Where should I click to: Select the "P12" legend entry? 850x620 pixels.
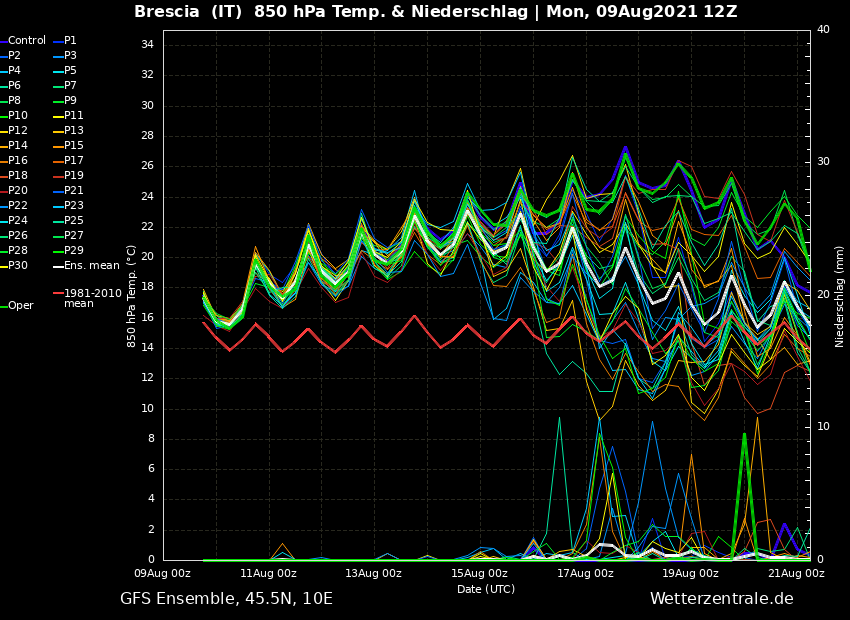[14, 131]
